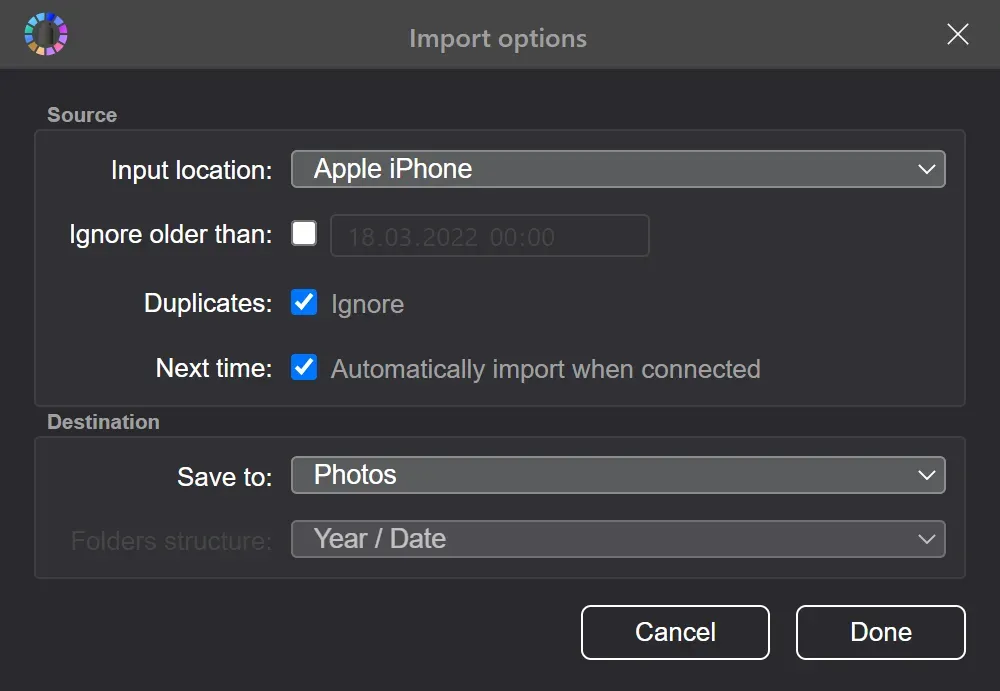The height and width of the screenshot is (691, 1000).
Task: Click the application logo icon
Action: [x=46, y=33]
